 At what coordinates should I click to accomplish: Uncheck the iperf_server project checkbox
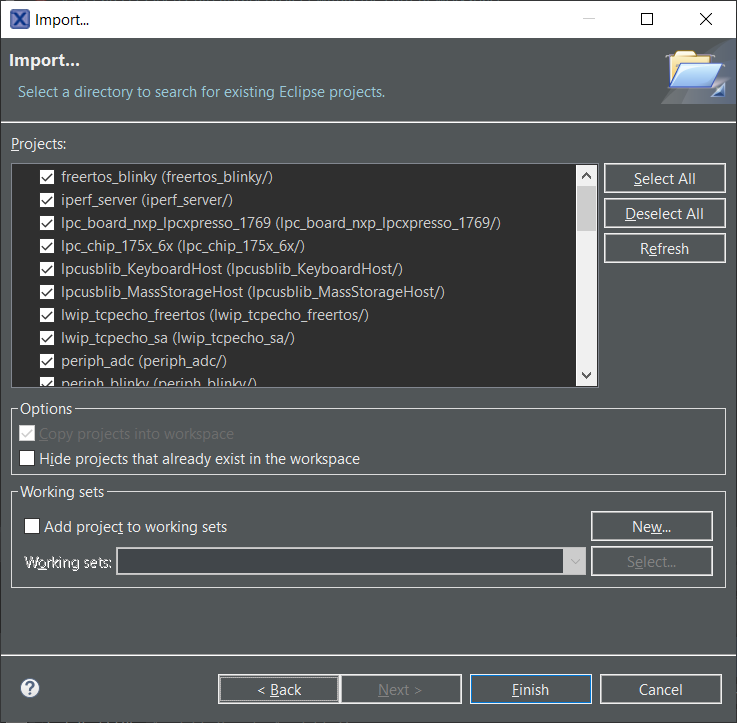pos(47,200)
